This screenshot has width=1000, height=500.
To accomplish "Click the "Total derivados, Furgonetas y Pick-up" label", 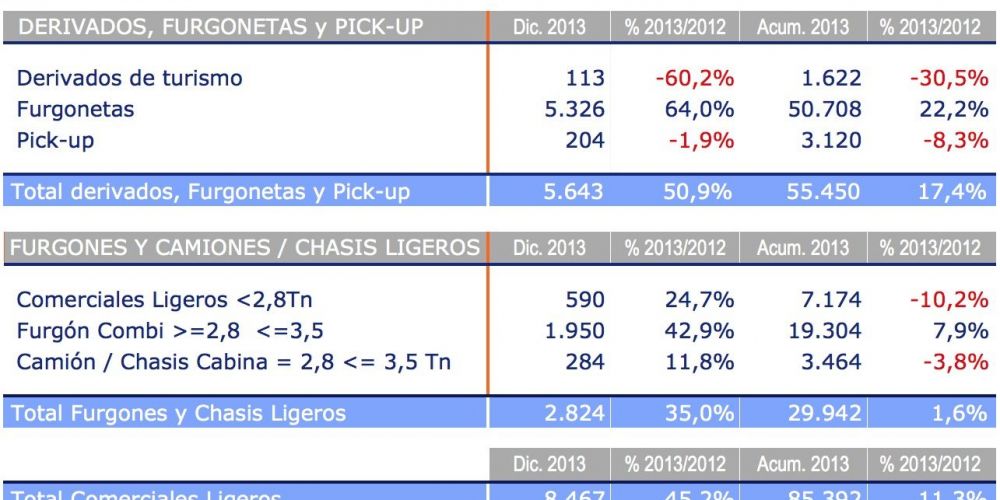I will pos(213,192).
